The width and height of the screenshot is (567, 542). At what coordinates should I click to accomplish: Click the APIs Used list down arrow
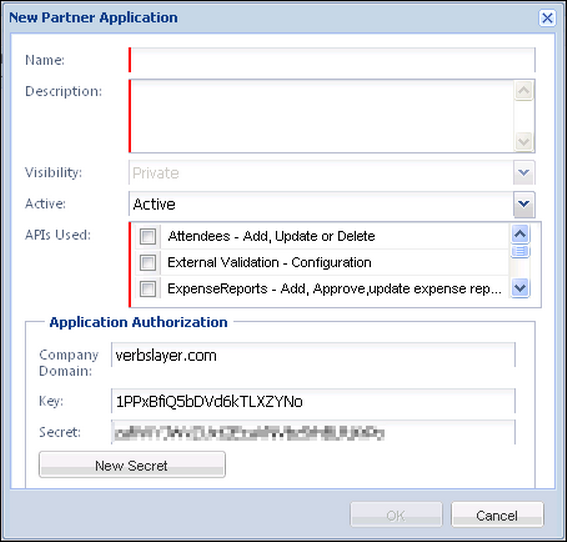pyautogui.click(x=520, y=288)
